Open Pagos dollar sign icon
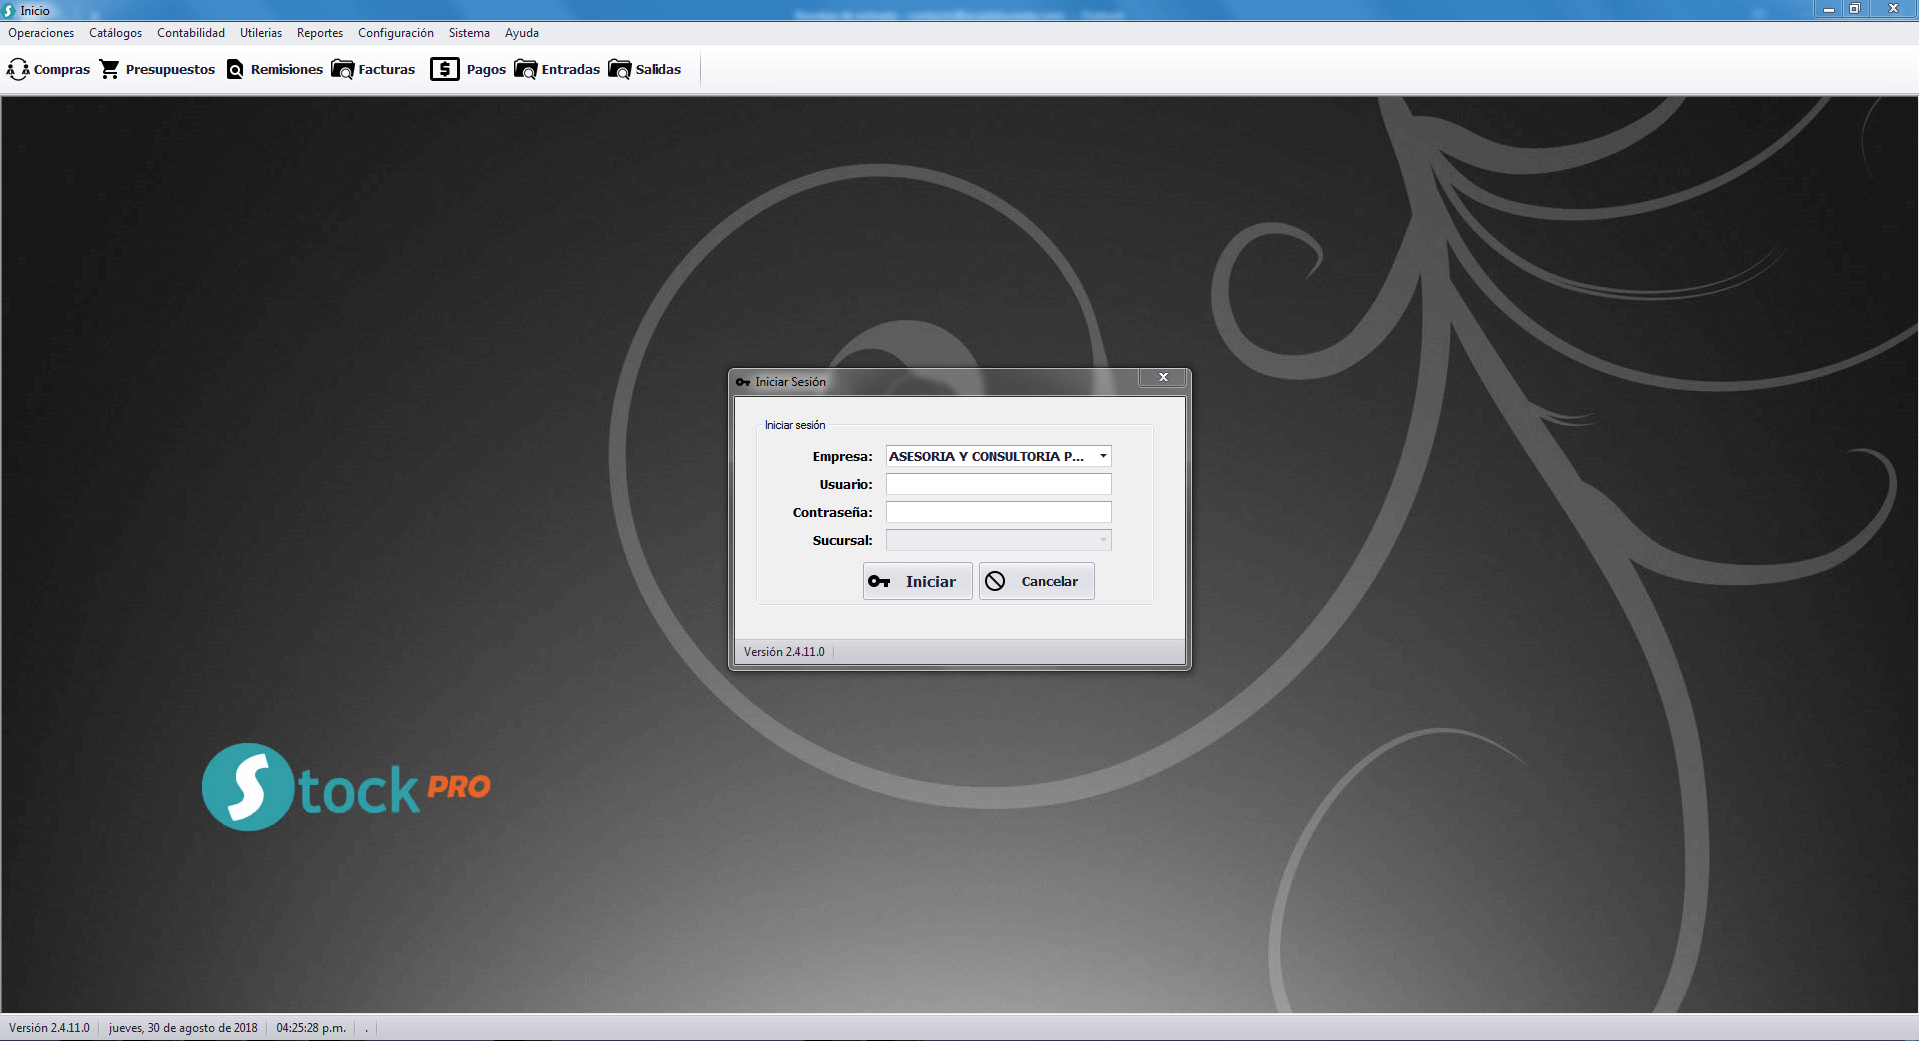 (x=445, y=69)
